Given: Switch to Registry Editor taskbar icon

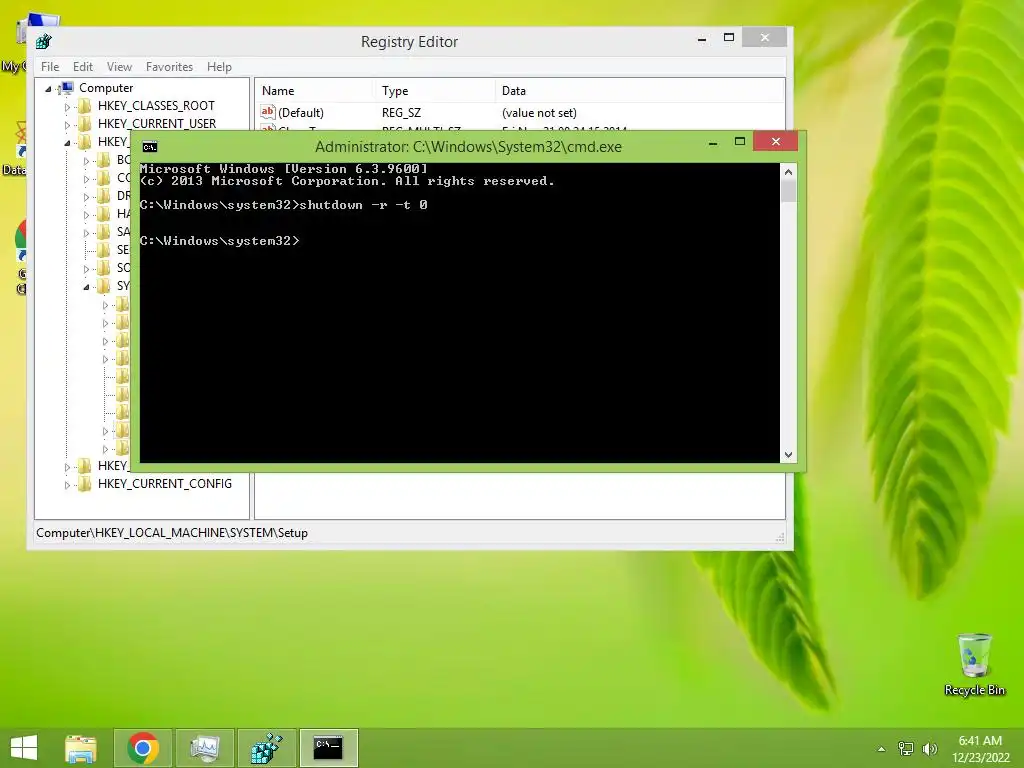Looking at the screenshot, I should point(266,748).
